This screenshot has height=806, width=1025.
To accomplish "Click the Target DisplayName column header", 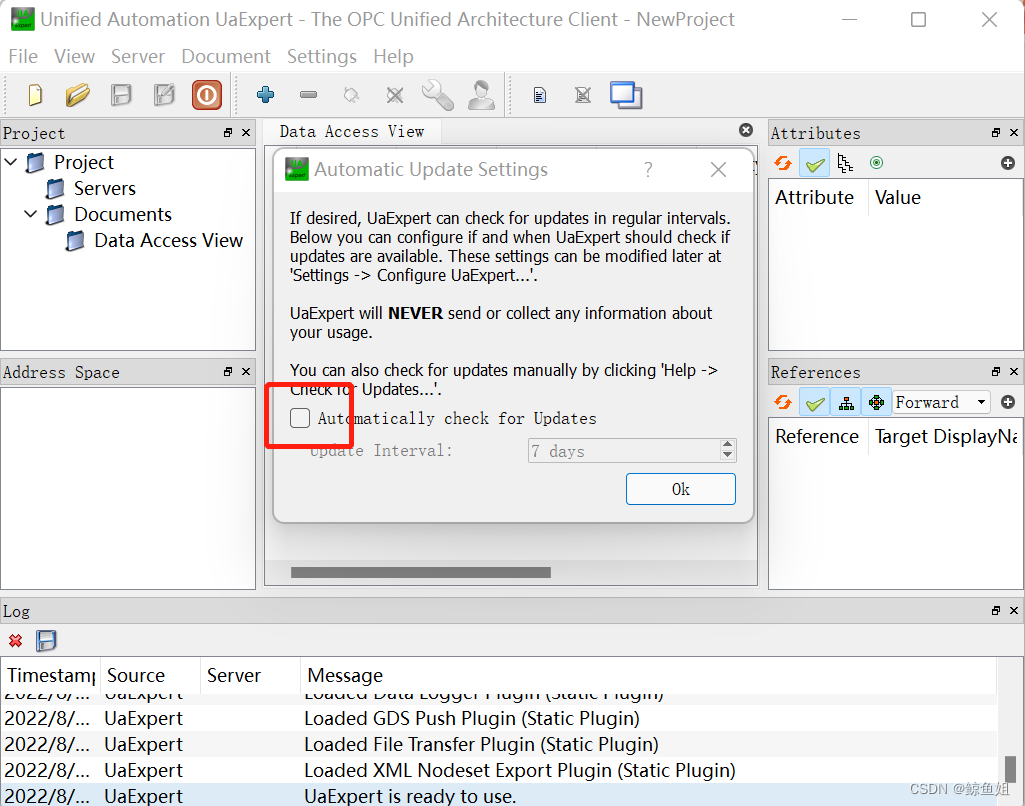I will [946, 437].
